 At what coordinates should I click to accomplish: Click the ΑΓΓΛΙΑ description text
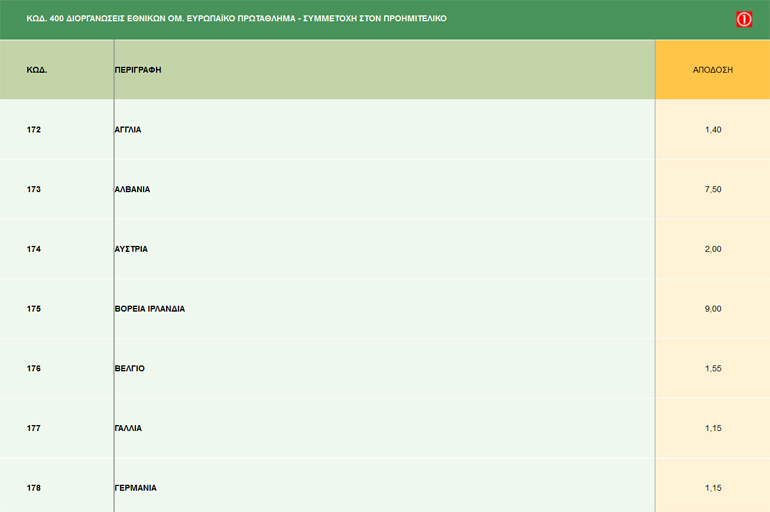coord(128,130)
